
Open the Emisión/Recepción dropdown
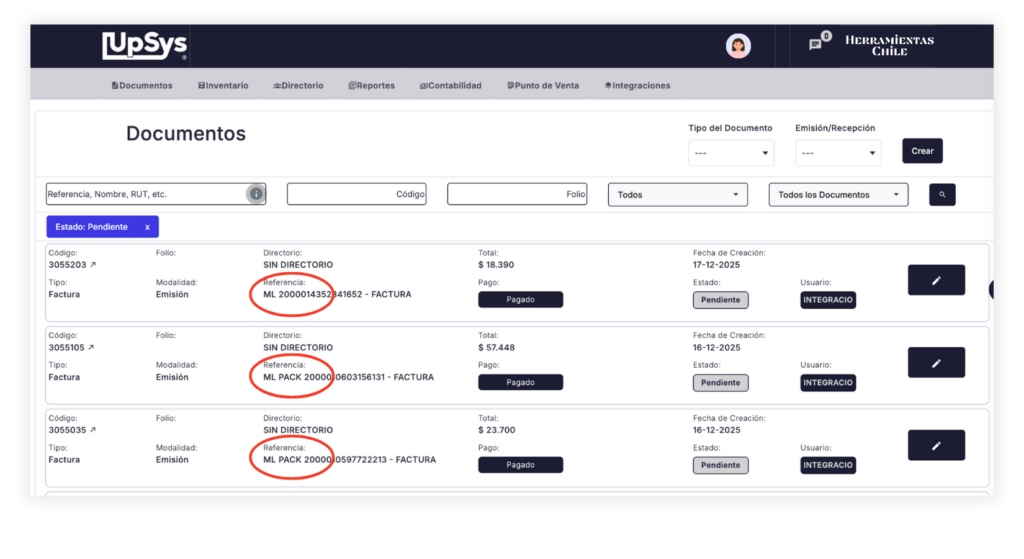point(838,153)
